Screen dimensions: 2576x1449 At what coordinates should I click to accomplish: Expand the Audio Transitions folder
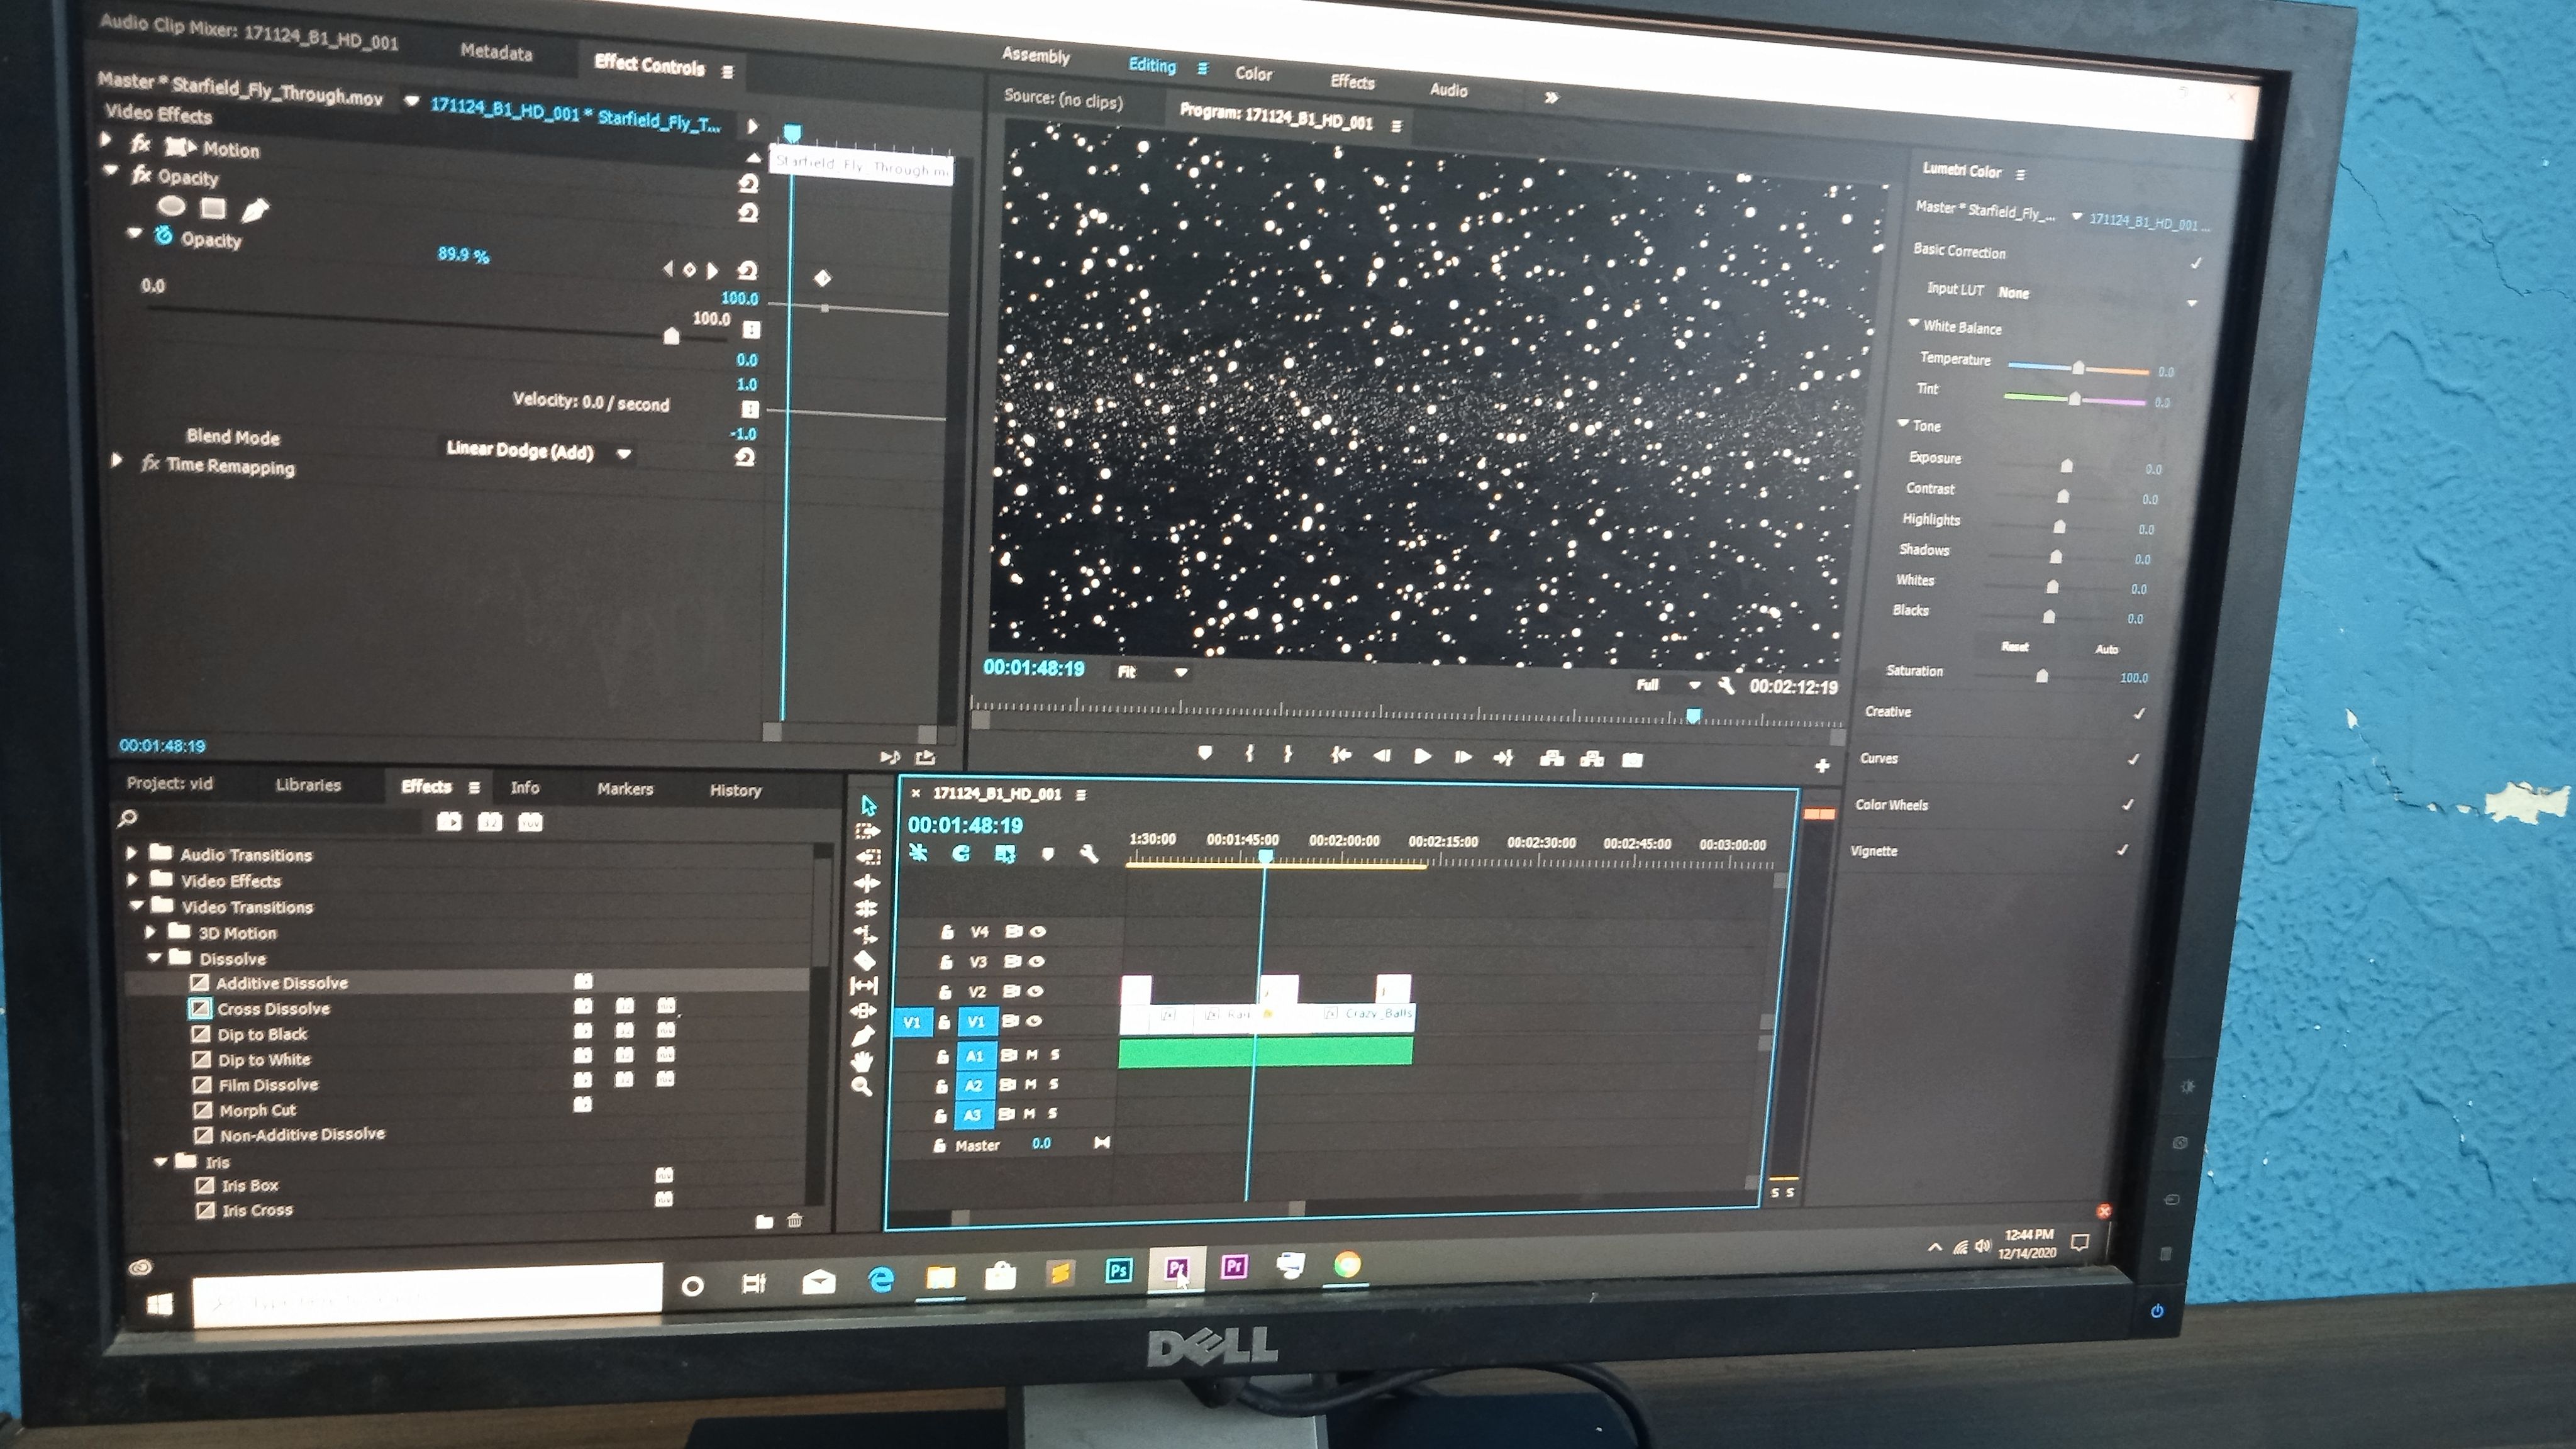131,853
